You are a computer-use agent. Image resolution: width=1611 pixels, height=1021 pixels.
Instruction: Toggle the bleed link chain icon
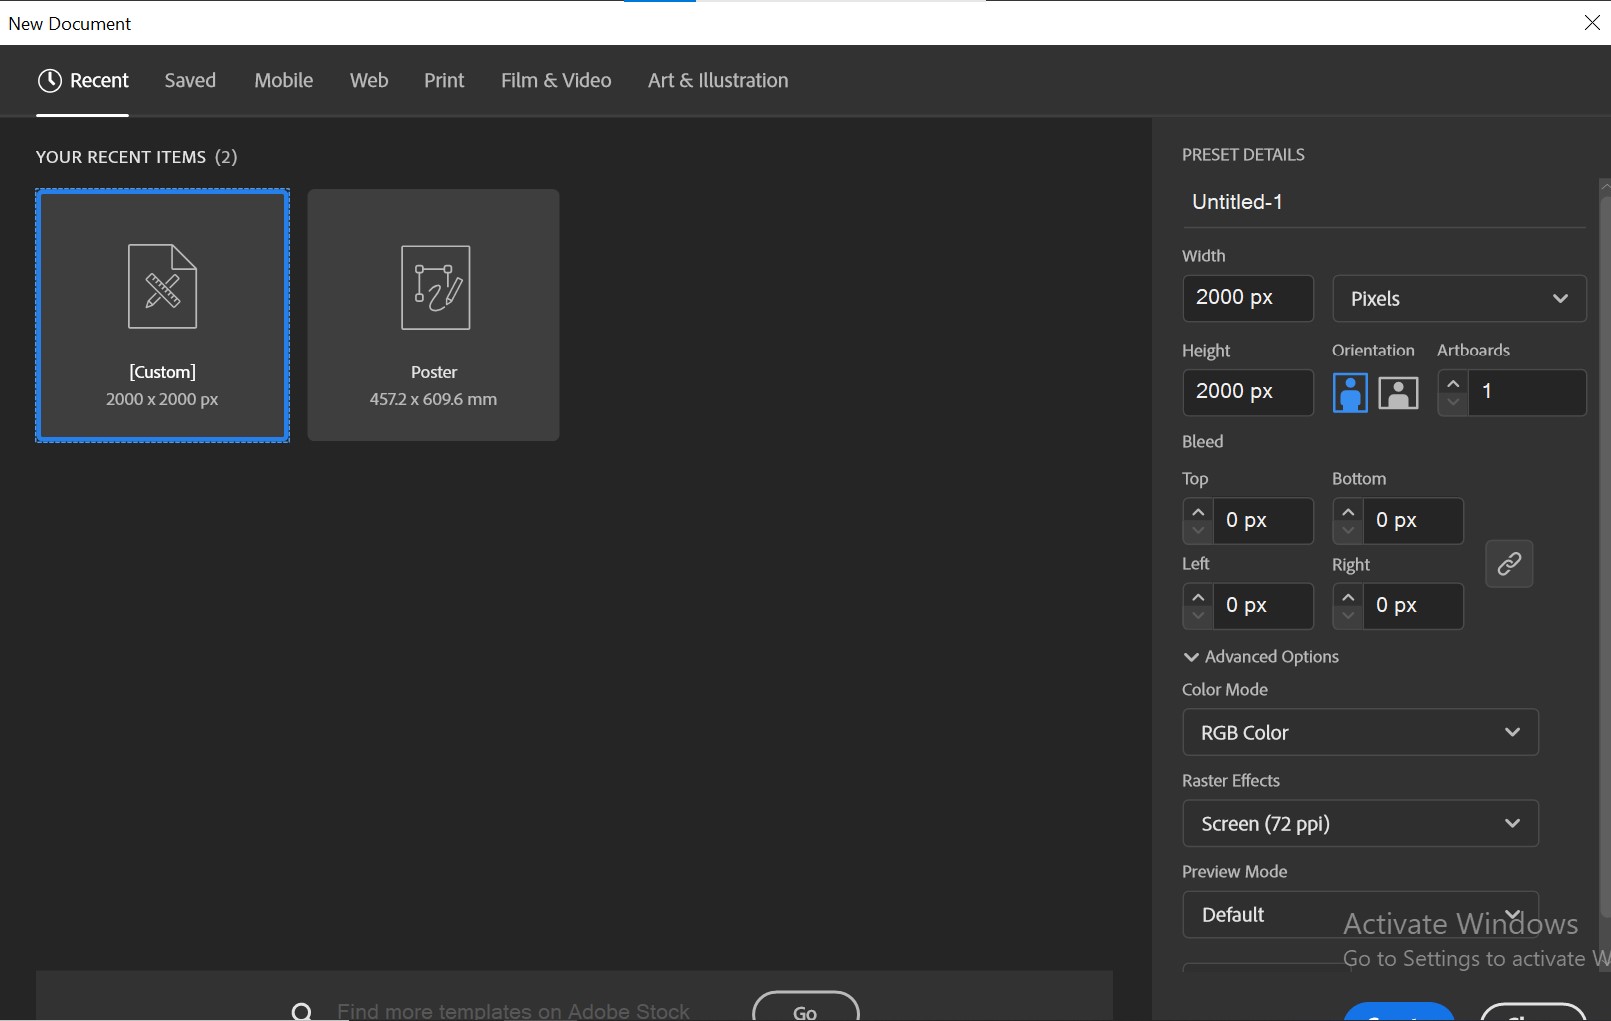(x=1509, y=564)
